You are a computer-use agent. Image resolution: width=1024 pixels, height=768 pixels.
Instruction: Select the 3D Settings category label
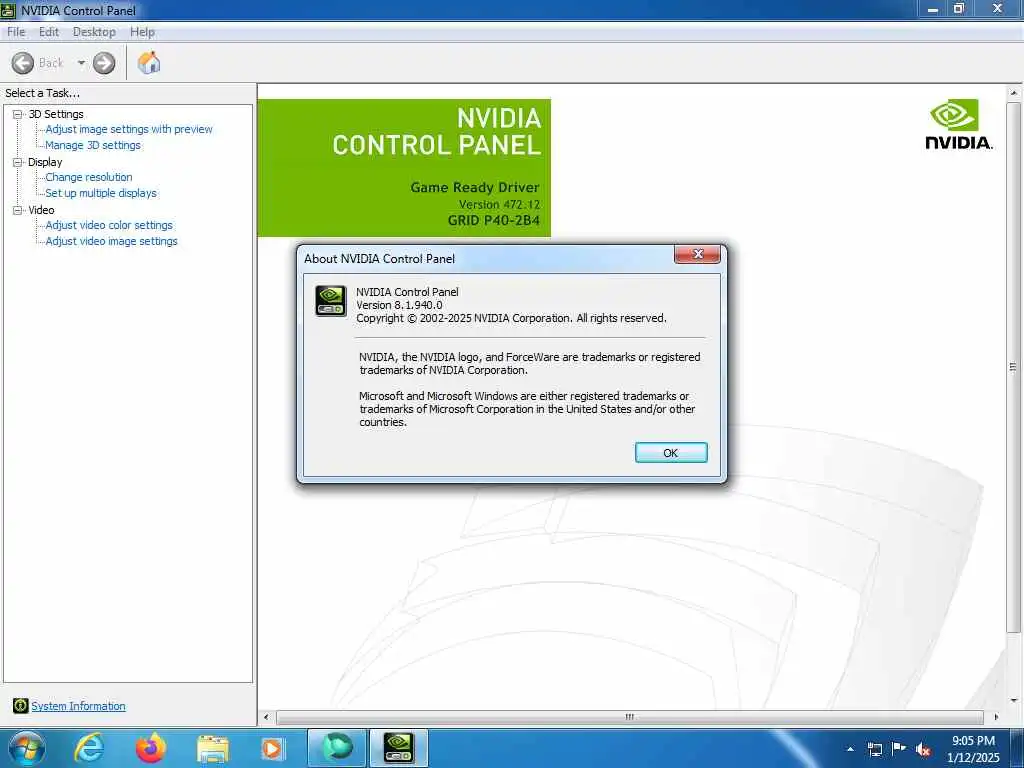tap(56, 114)
